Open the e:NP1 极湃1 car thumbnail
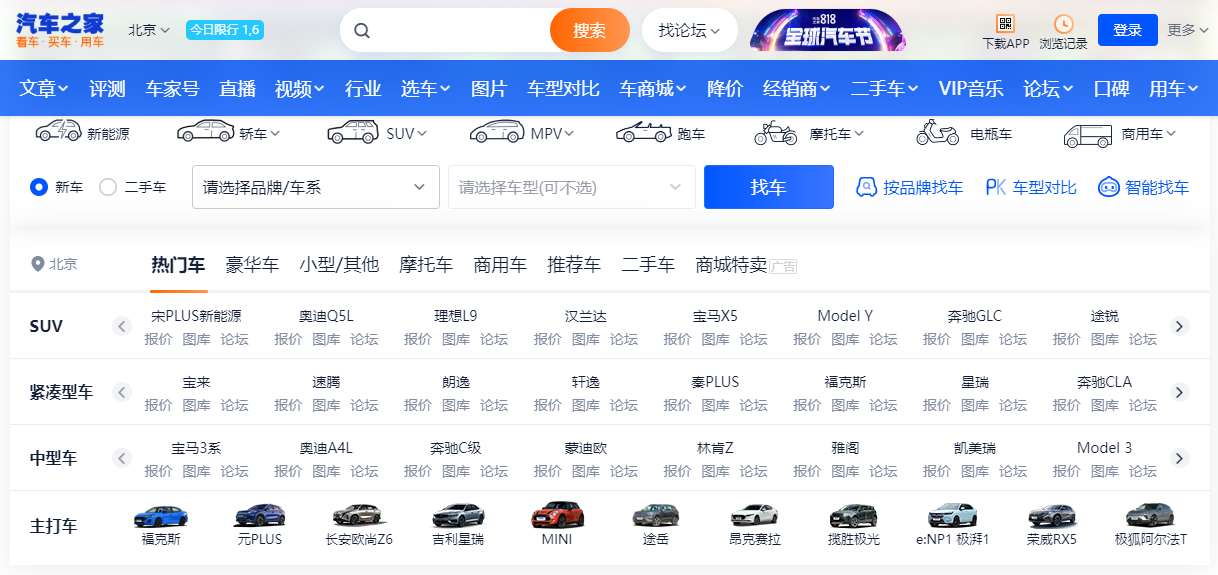This screenshot has height=575, width=1218. tap(953, 515)
